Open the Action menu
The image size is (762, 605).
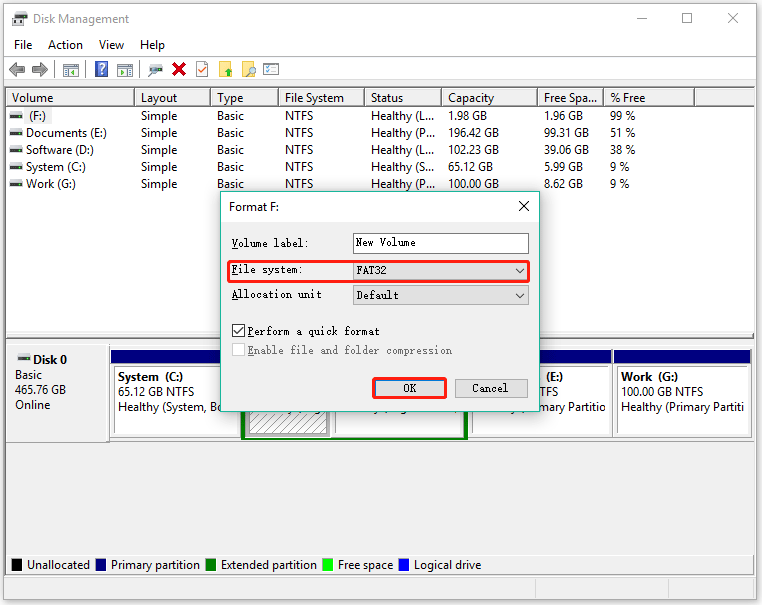(65, 45)
